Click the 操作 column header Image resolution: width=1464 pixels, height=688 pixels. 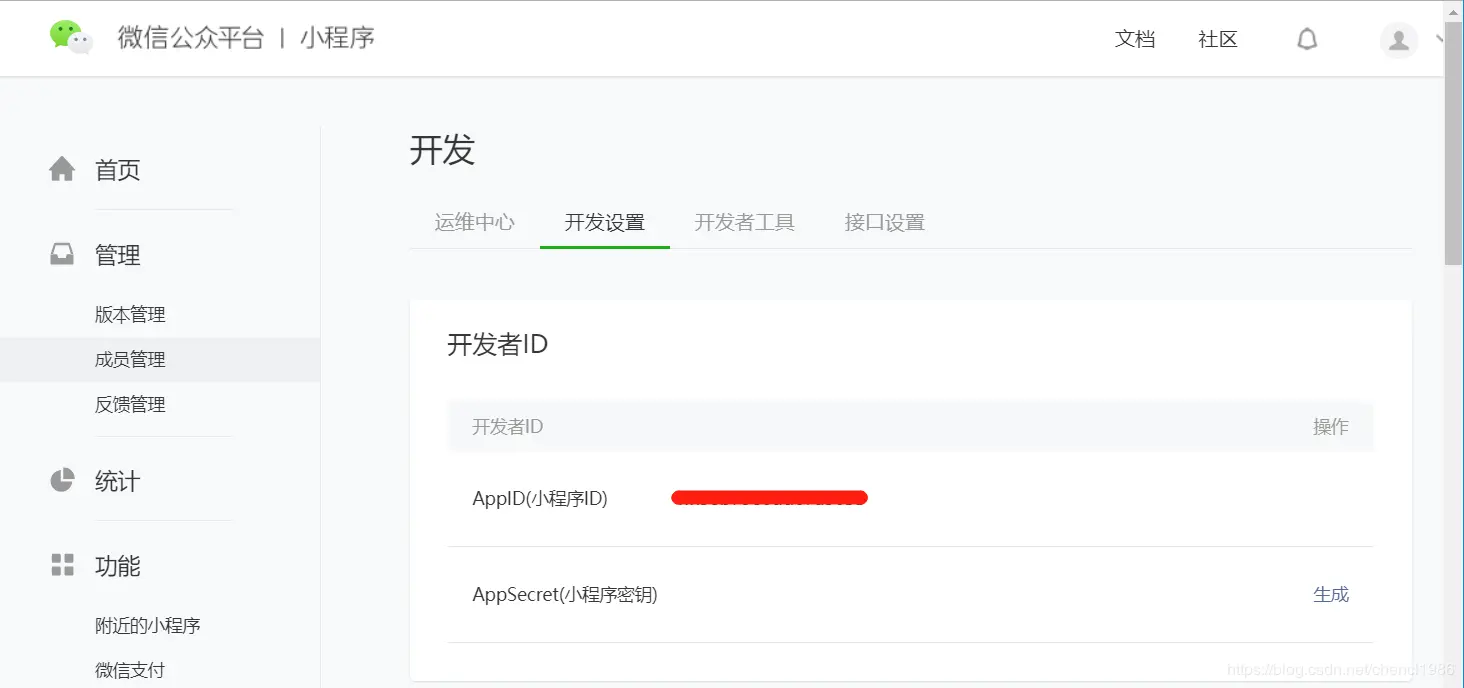pyautogui.click(x=1331, y=427)
